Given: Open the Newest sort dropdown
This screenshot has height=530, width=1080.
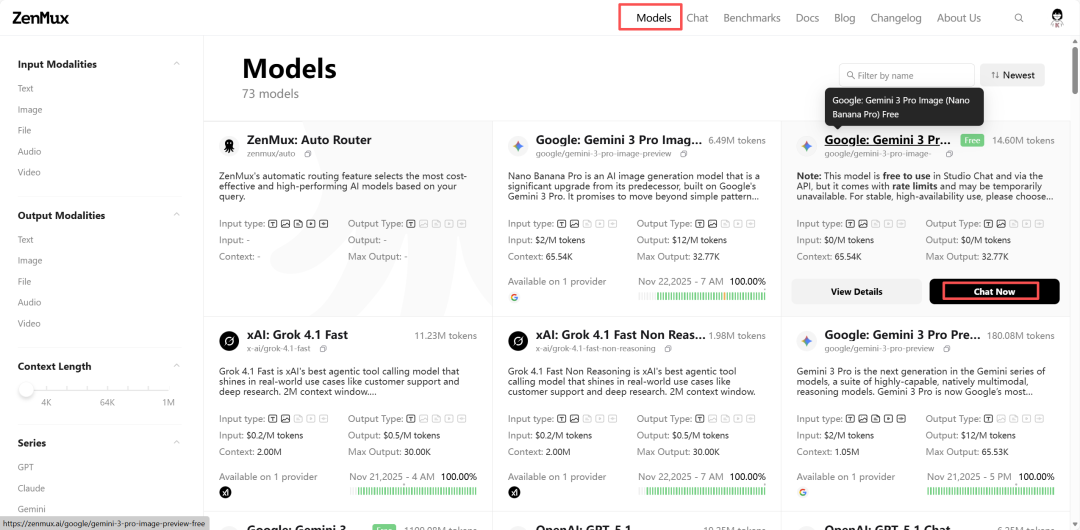Looking at the screenshot, I should [x=1012, y=75].
